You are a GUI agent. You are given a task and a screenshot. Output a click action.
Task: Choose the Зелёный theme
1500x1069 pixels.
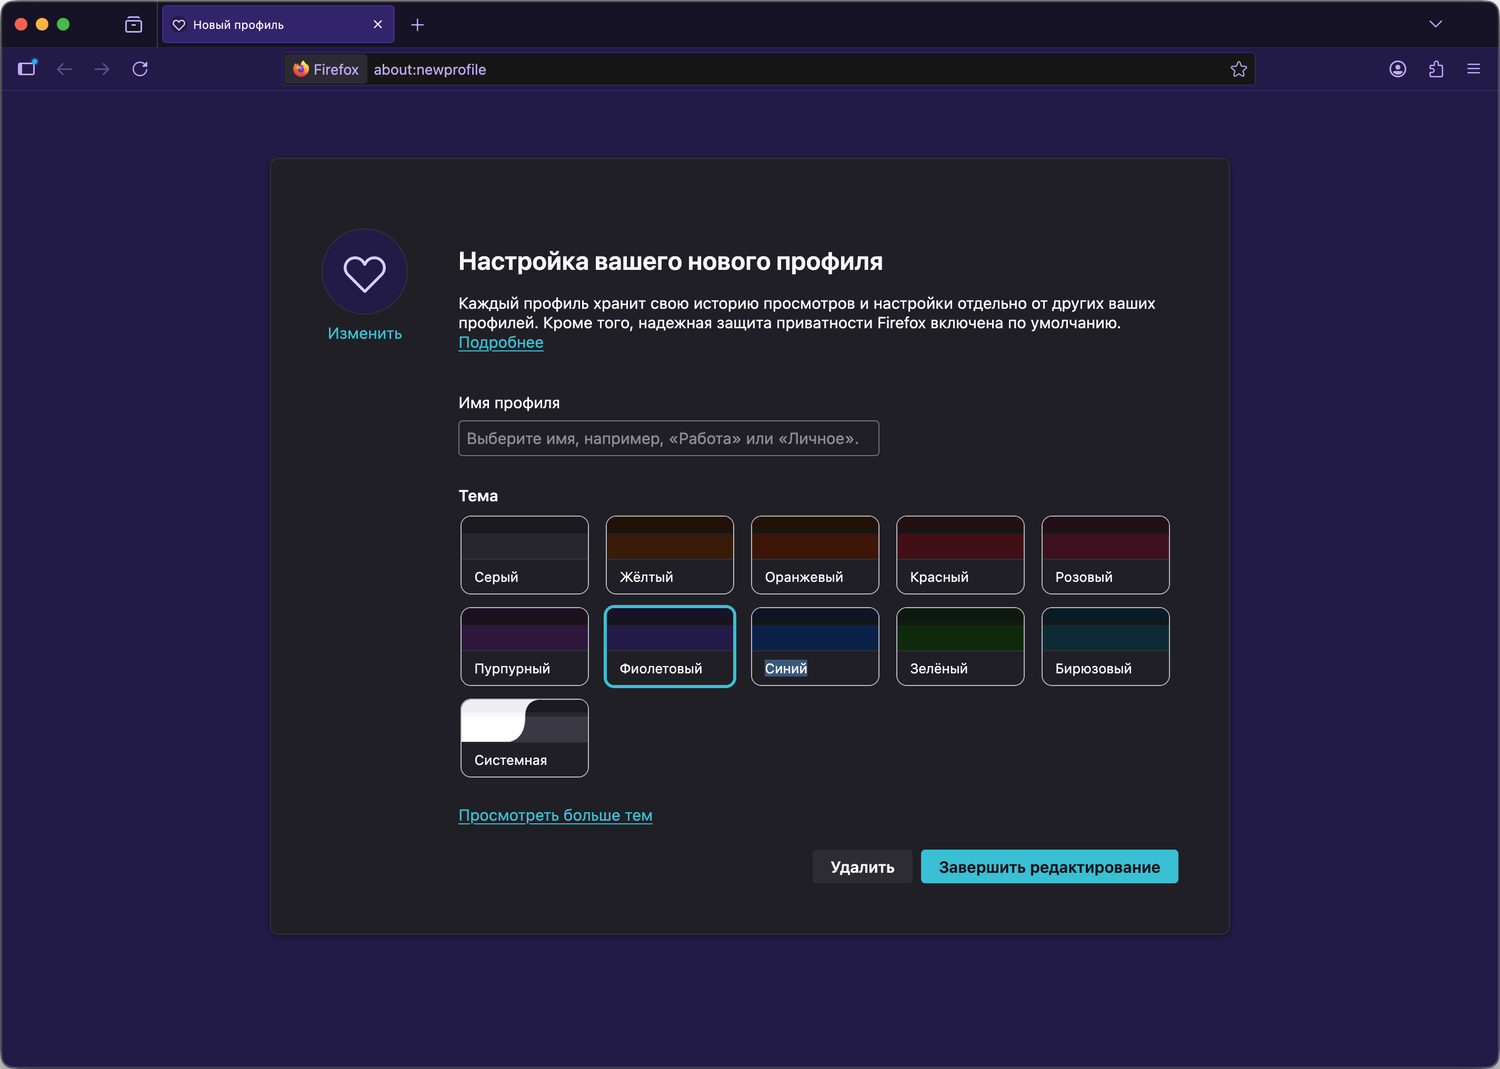pos(960,647)
